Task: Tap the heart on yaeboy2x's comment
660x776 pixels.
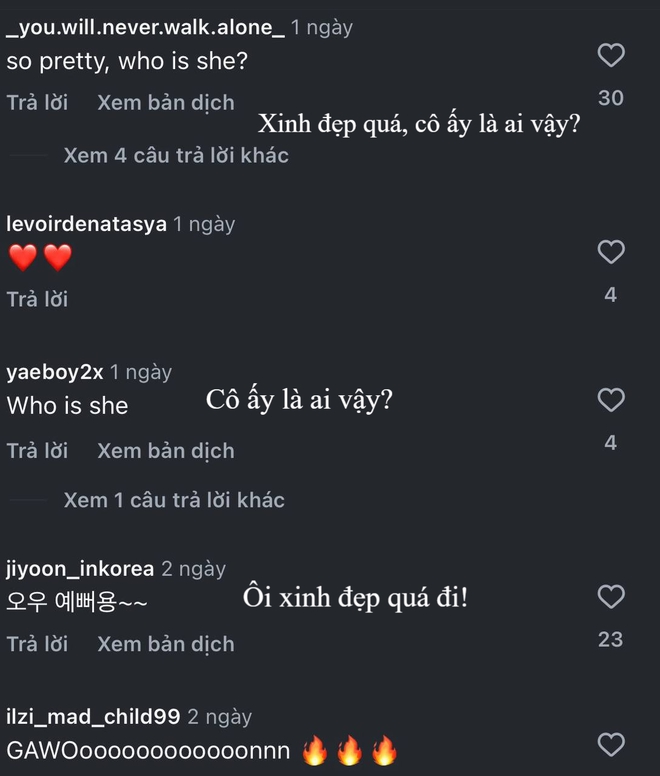Action: [x=610, y=401]
